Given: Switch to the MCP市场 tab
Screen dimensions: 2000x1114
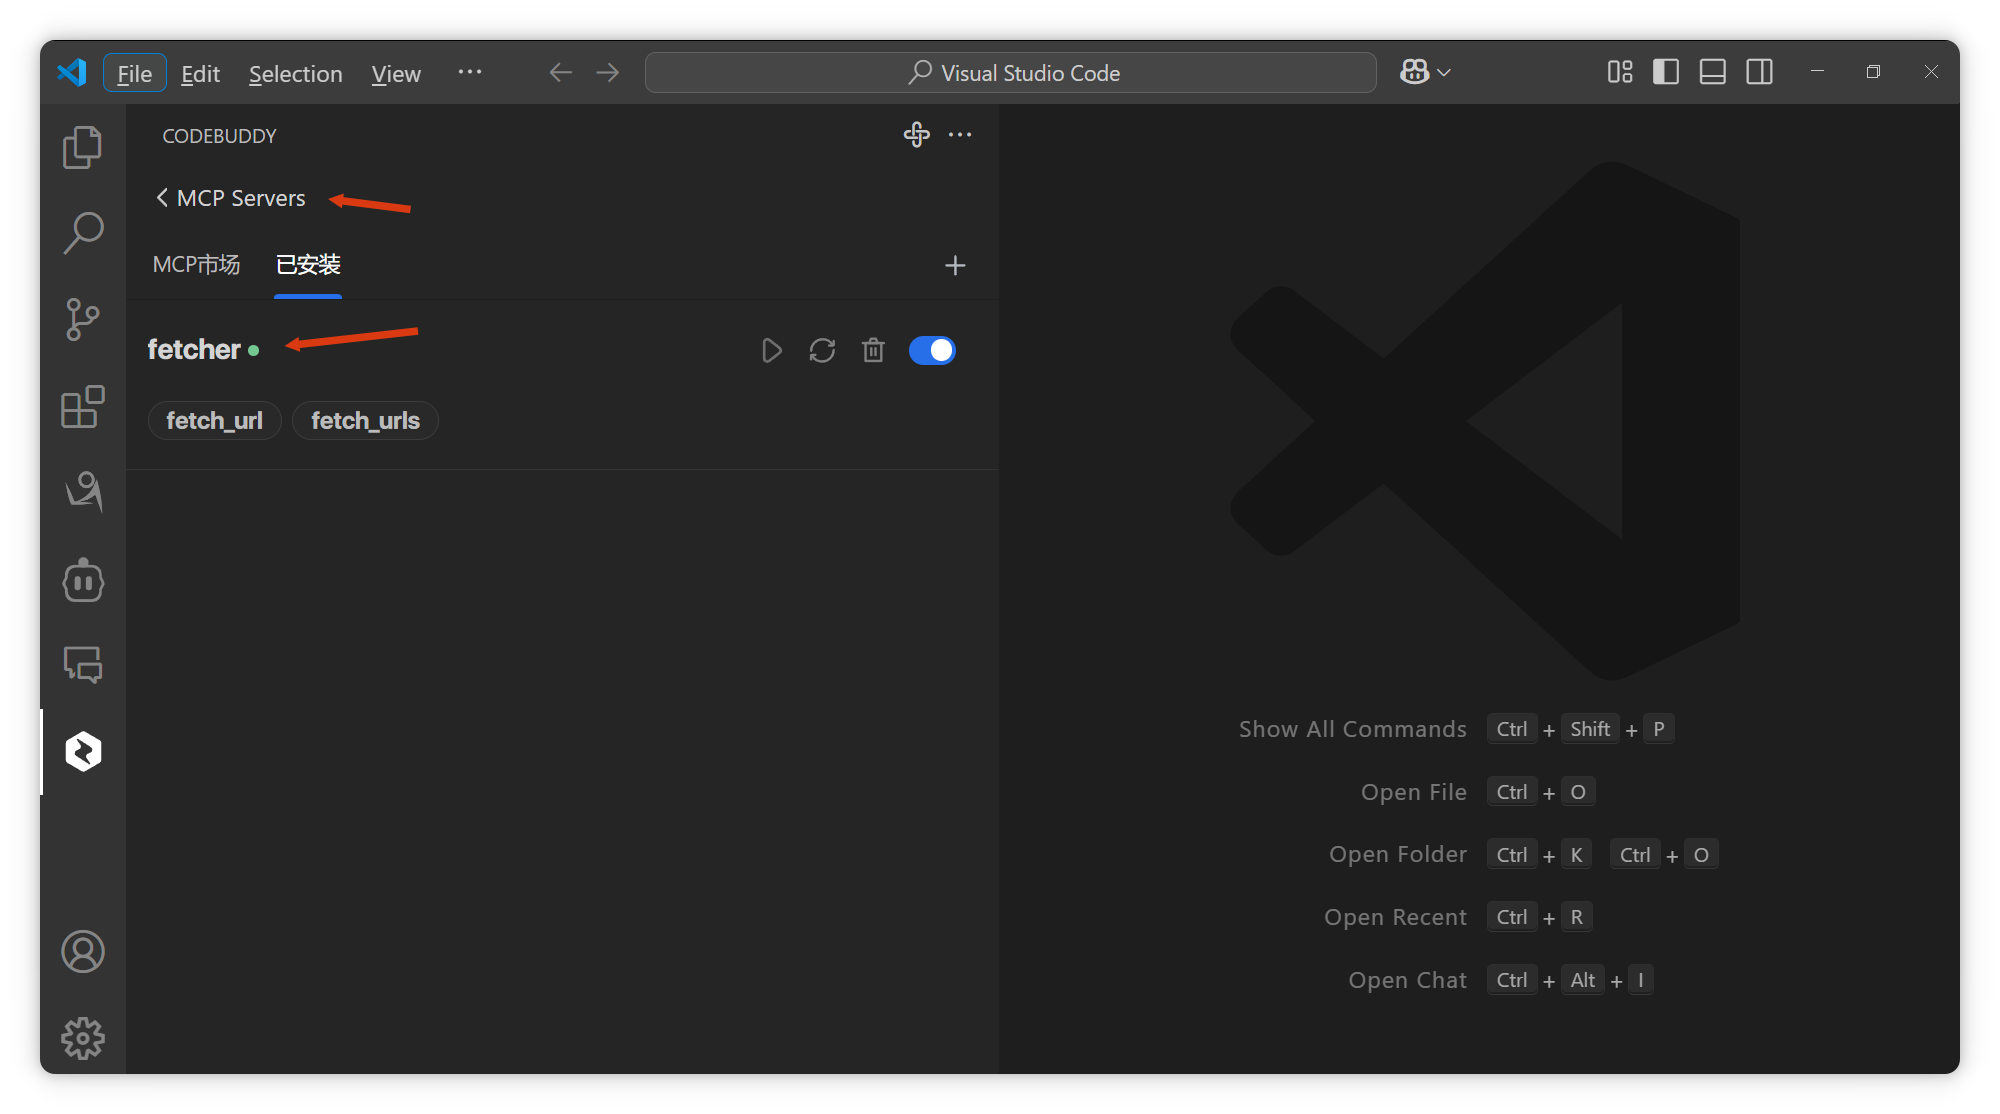Looking at the screenshot, I should coord(196,265).
